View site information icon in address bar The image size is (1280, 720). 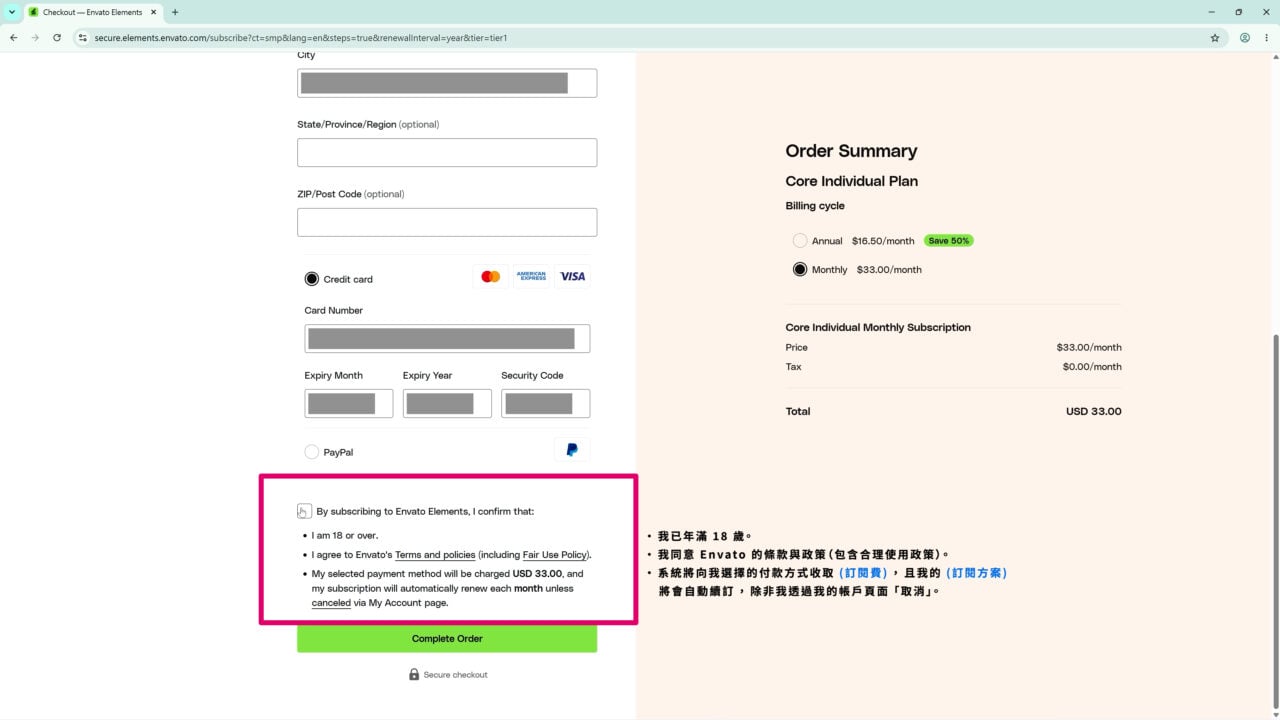83,38
